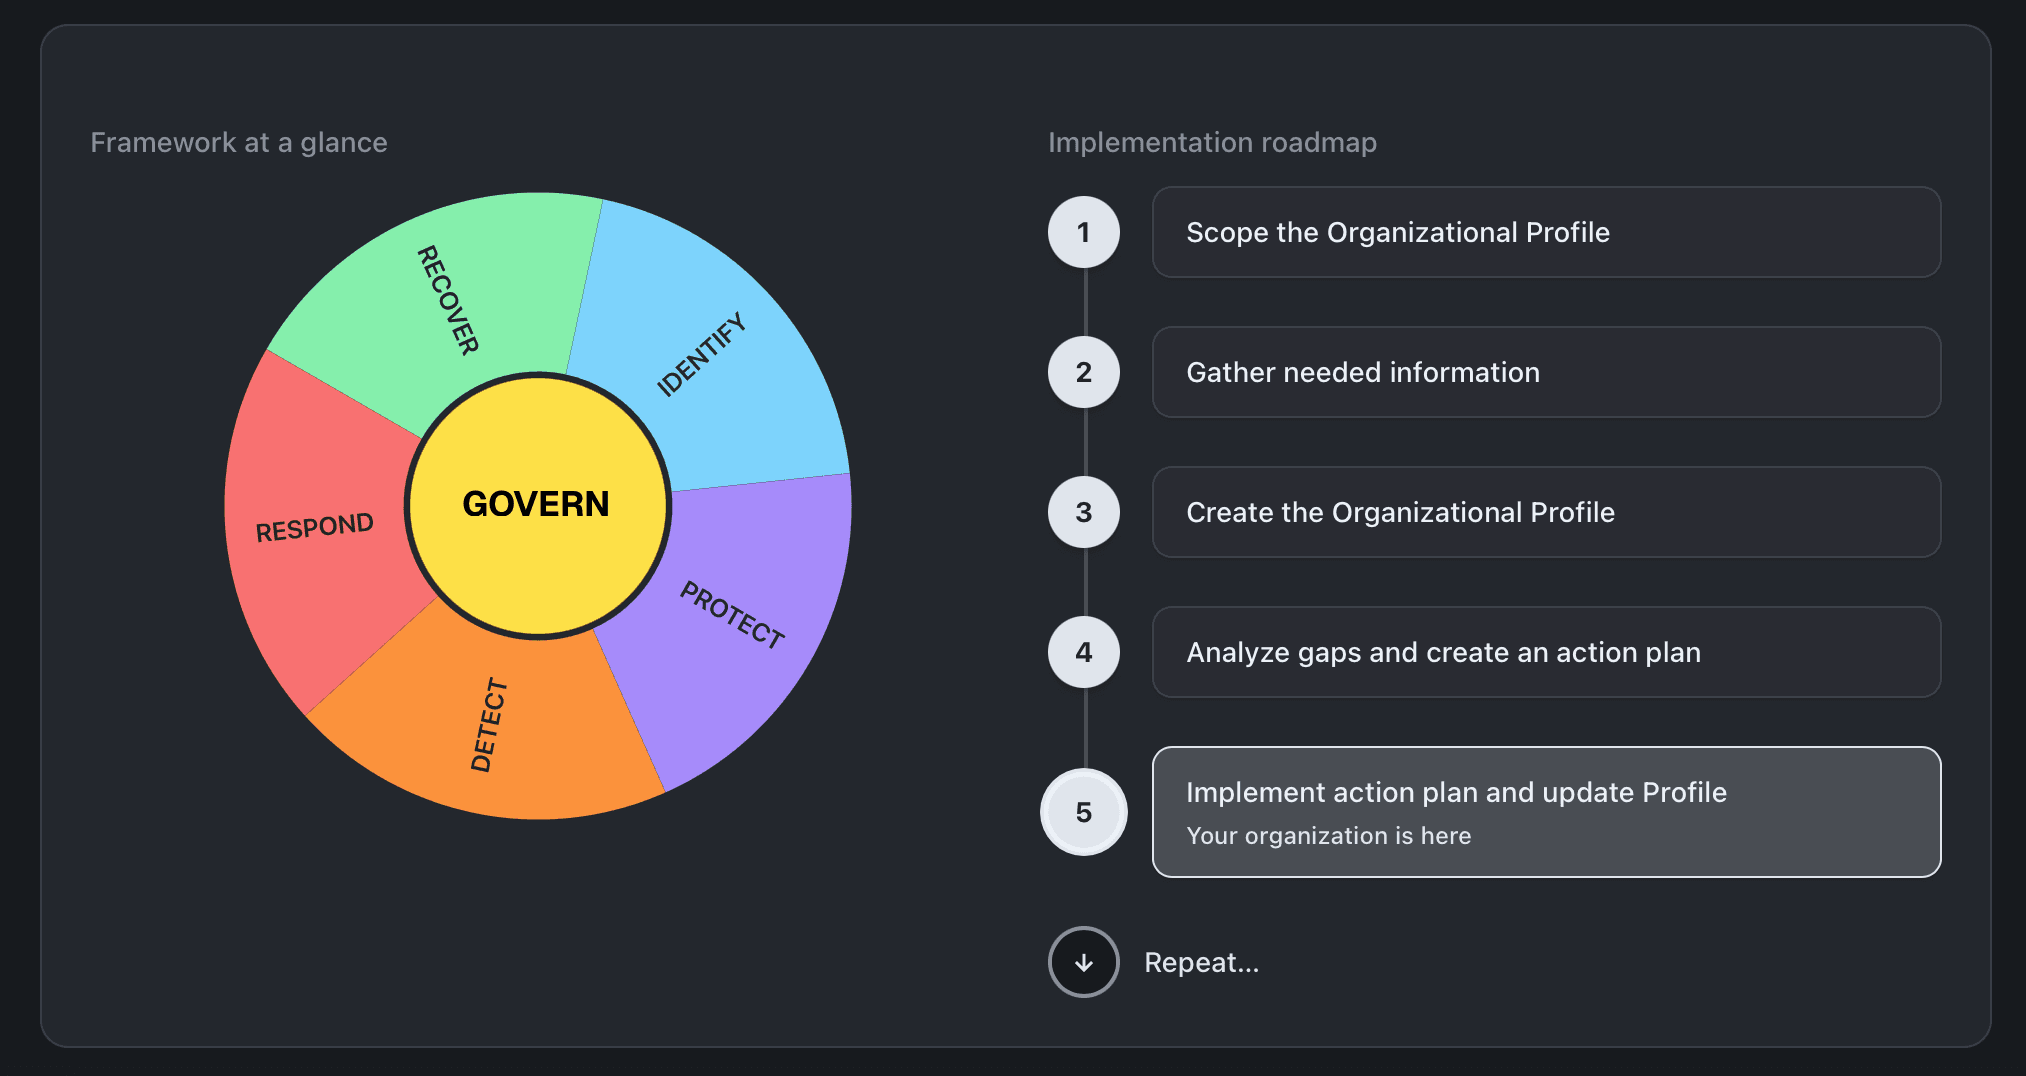Click the step 4 numbered circle
Viewport: 2026px width, 1076px height.
1083,652
